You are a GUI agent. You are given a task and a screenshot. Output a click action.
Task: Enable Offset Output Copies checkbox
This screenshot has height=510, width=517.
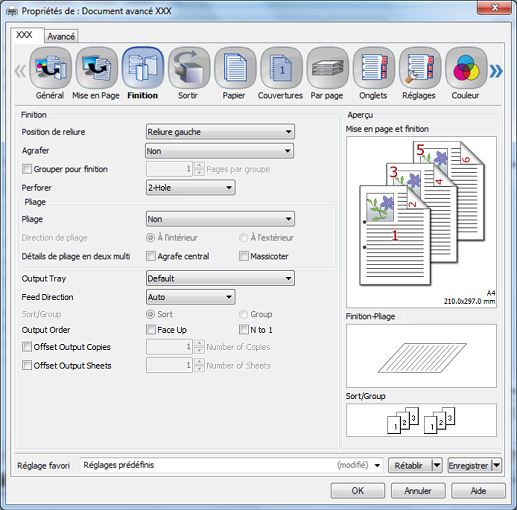coord(27,347)
